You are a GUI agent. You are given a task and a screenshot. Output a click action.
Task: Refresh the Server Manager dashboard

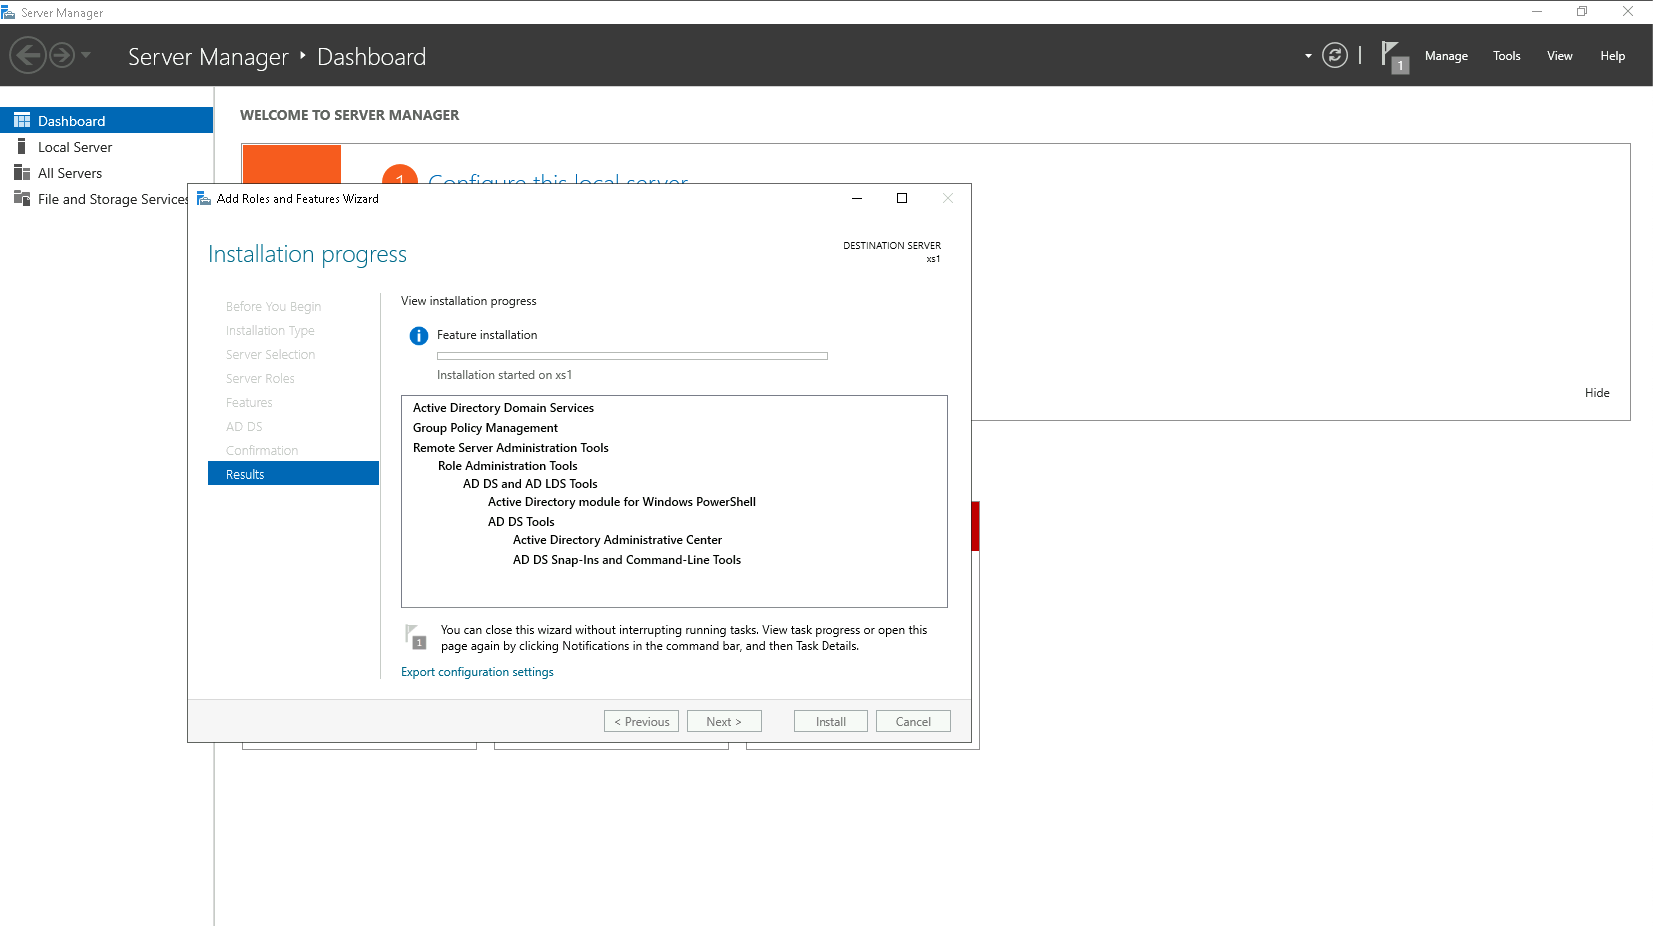click(x=1334, y=55)
